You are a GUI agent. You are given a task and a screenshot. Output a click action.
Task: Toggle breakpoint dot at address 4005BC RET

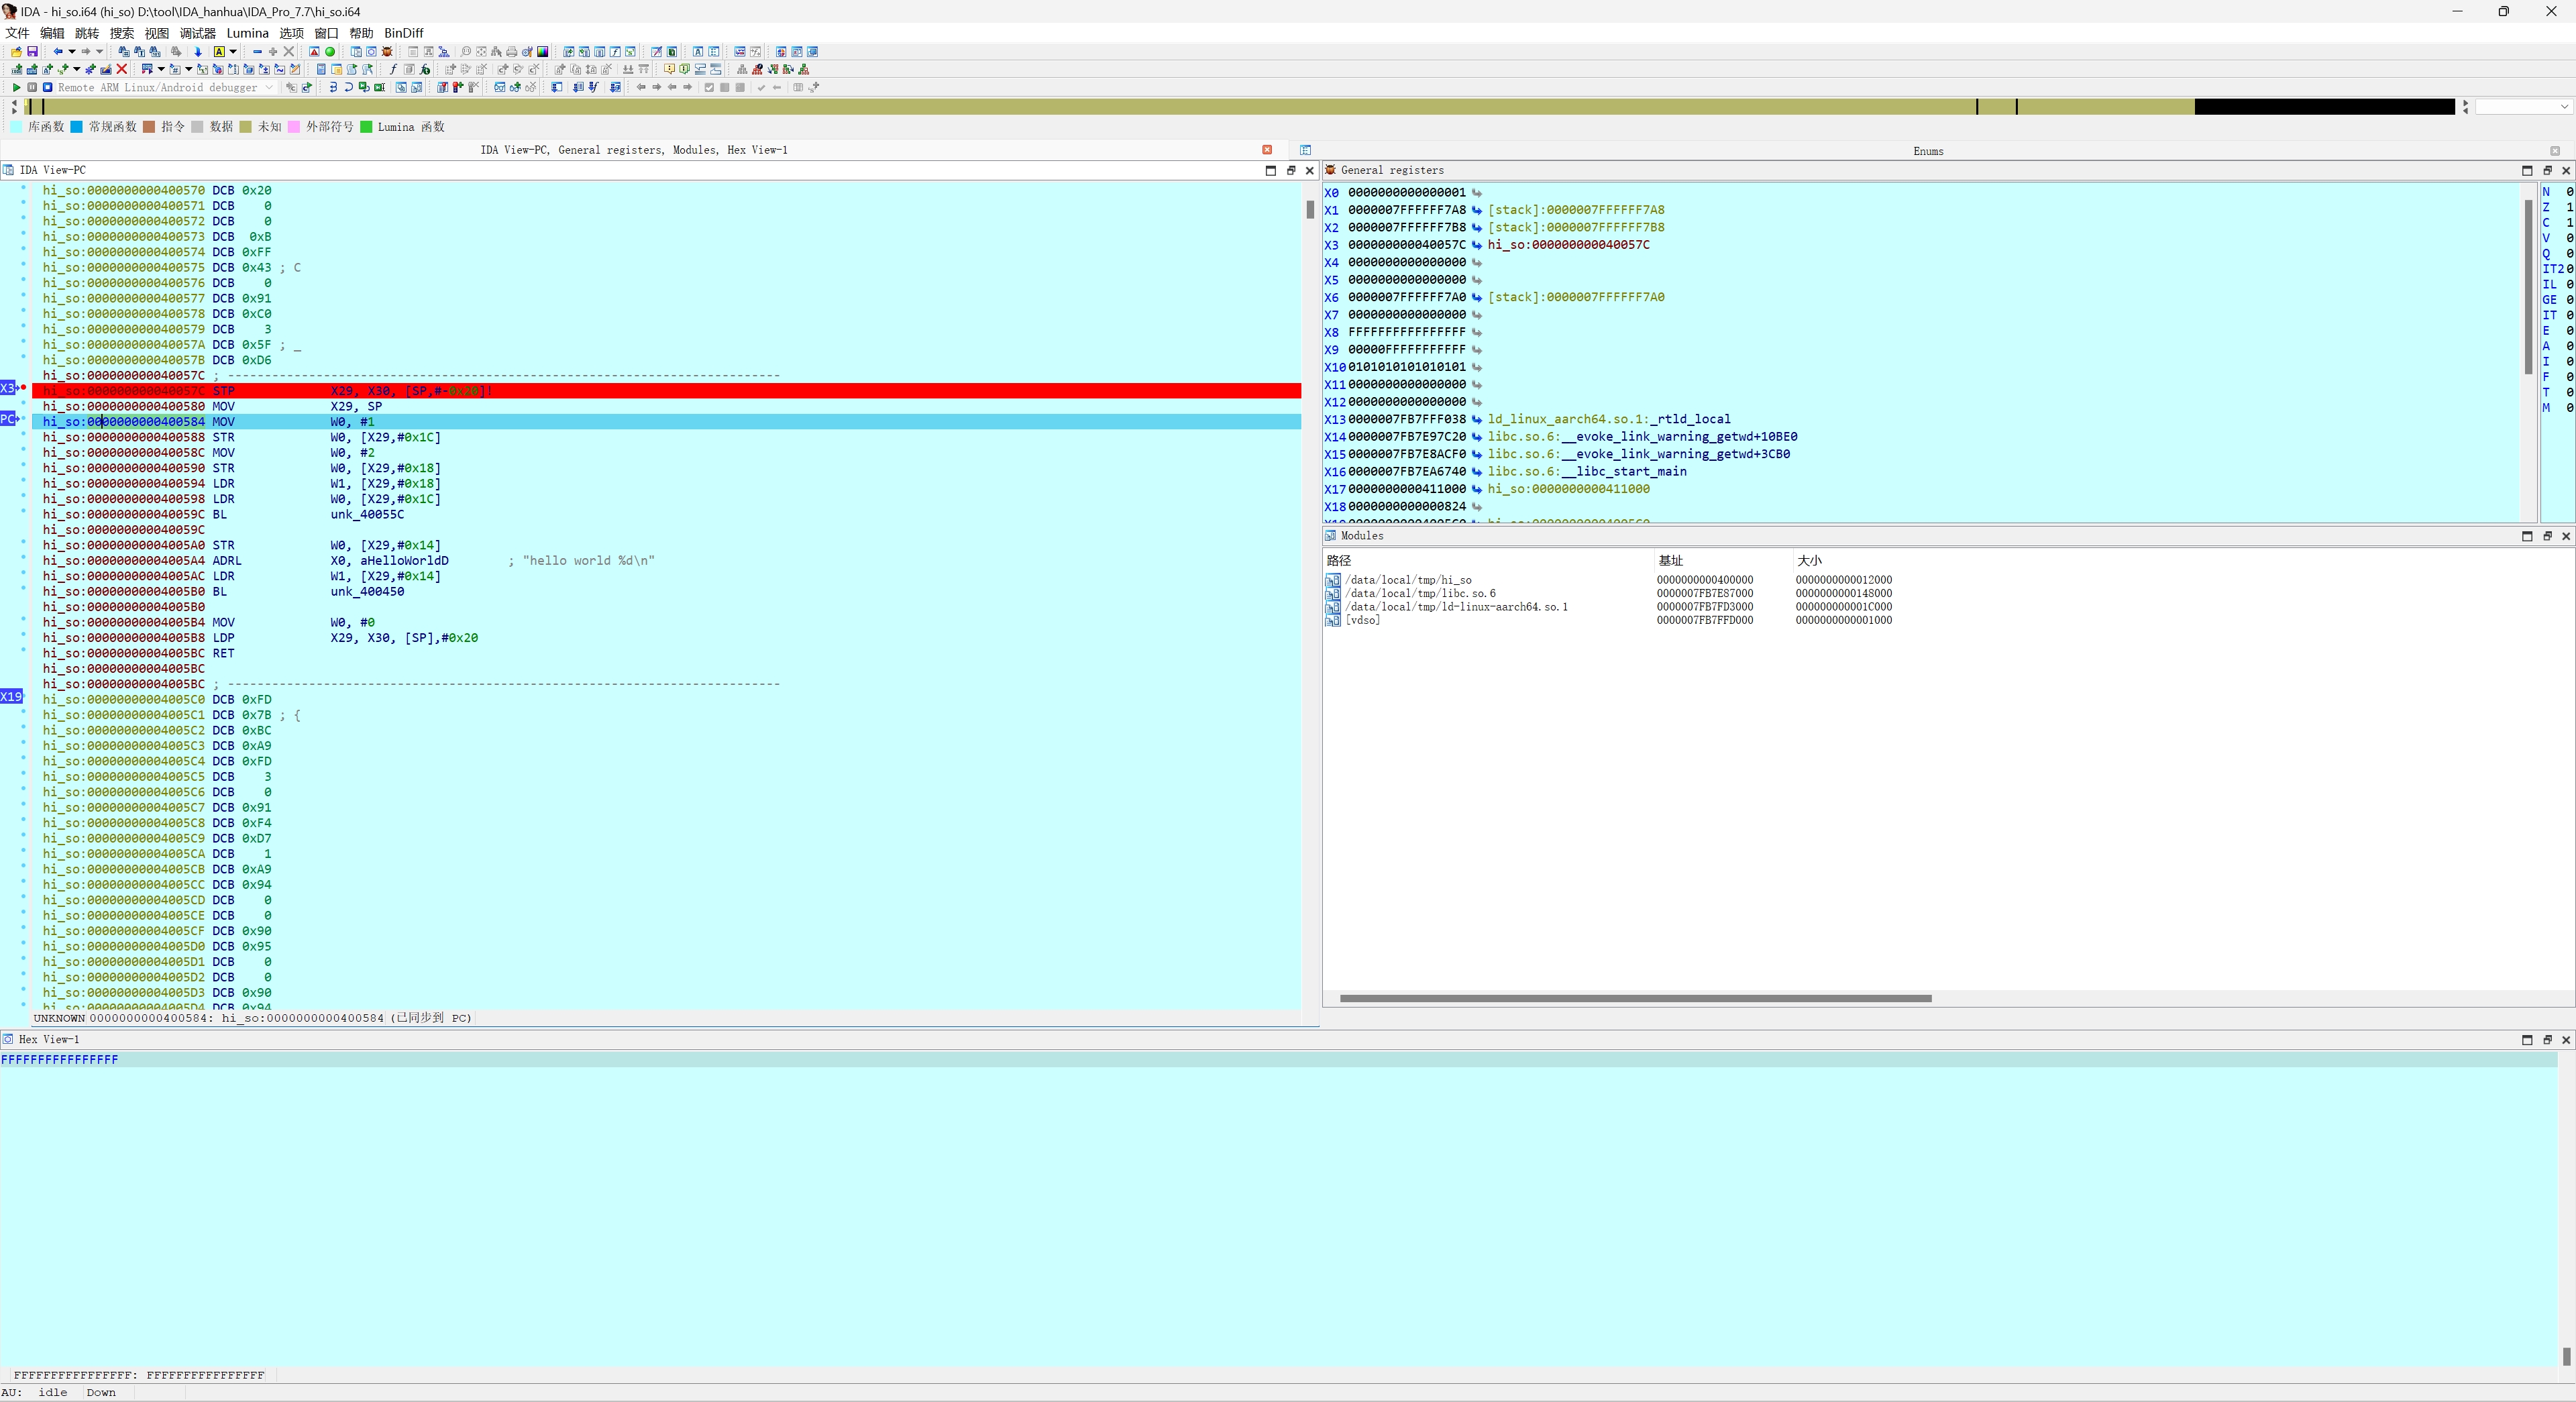click(x=23, y=651)
